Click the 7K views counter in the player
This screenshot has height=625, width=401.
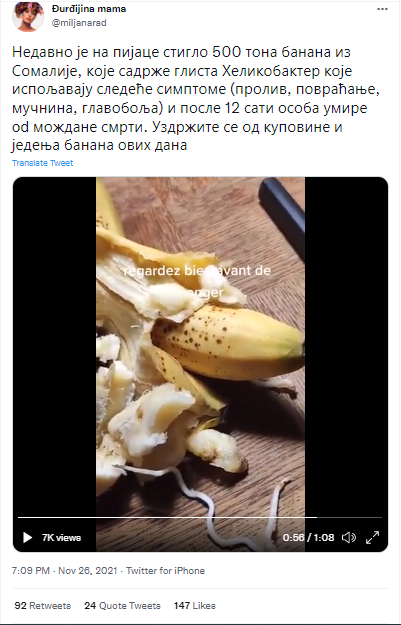(x=61, y=538)
